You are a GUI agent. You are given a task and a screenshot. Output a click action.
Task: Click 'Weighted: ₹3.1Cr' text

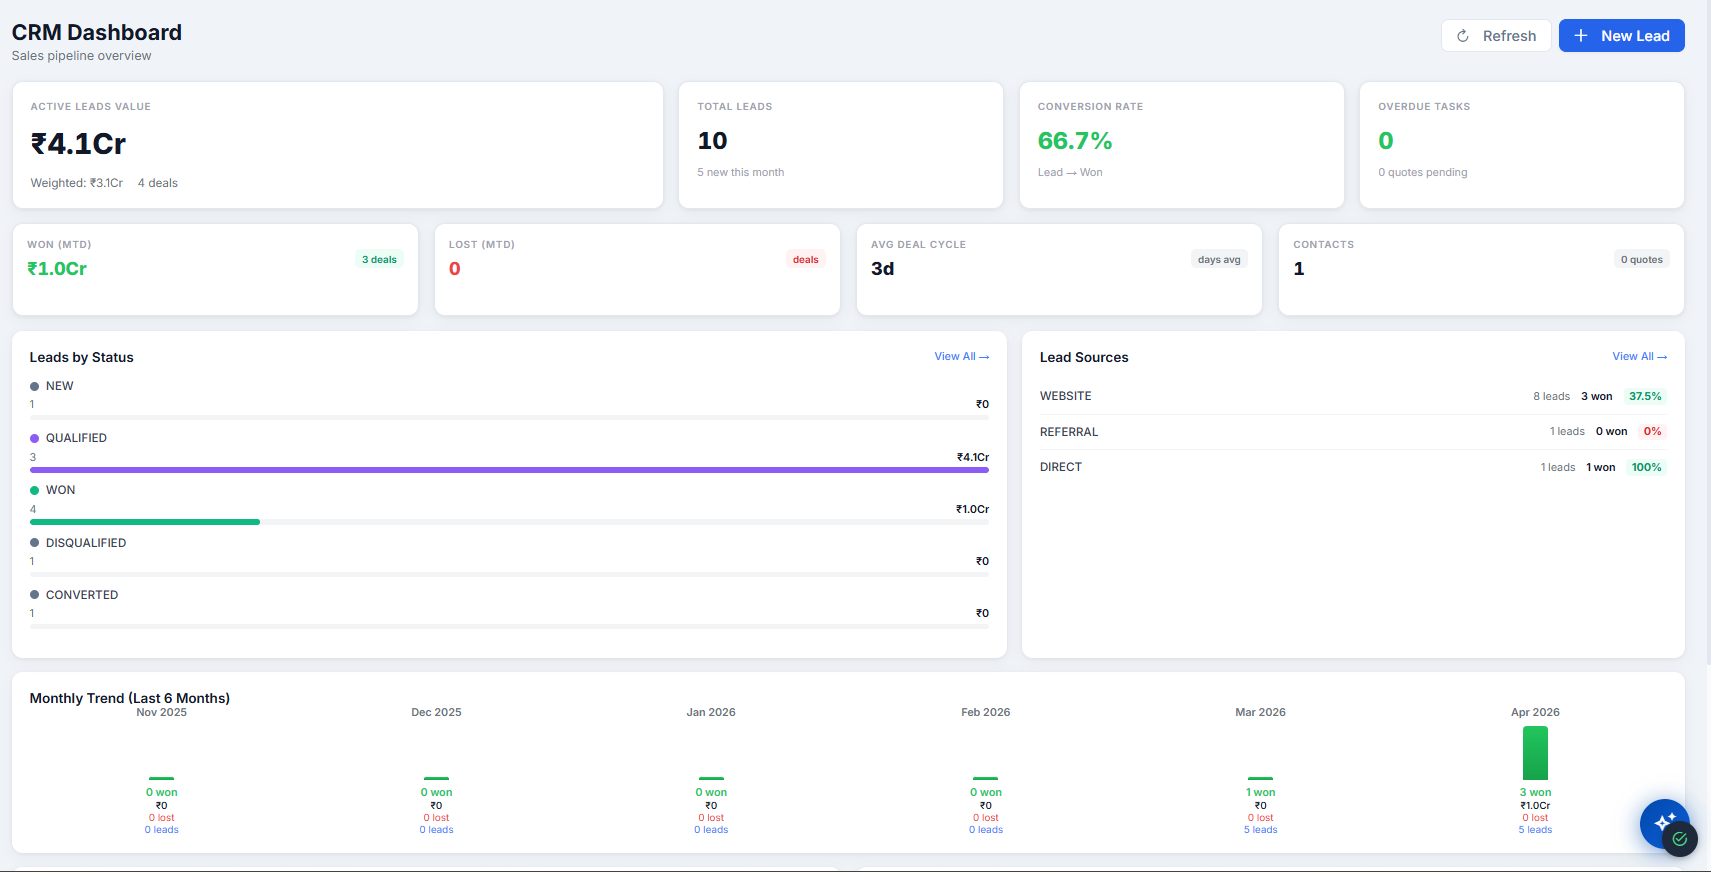pyautogui.click(x=77, y=183)
